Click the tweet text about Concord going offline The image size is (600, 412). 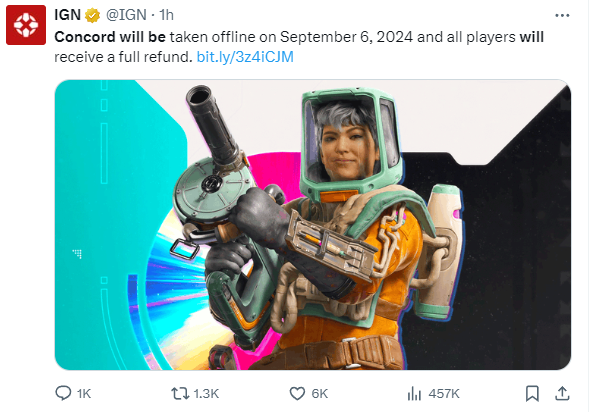tap(299, 47)
